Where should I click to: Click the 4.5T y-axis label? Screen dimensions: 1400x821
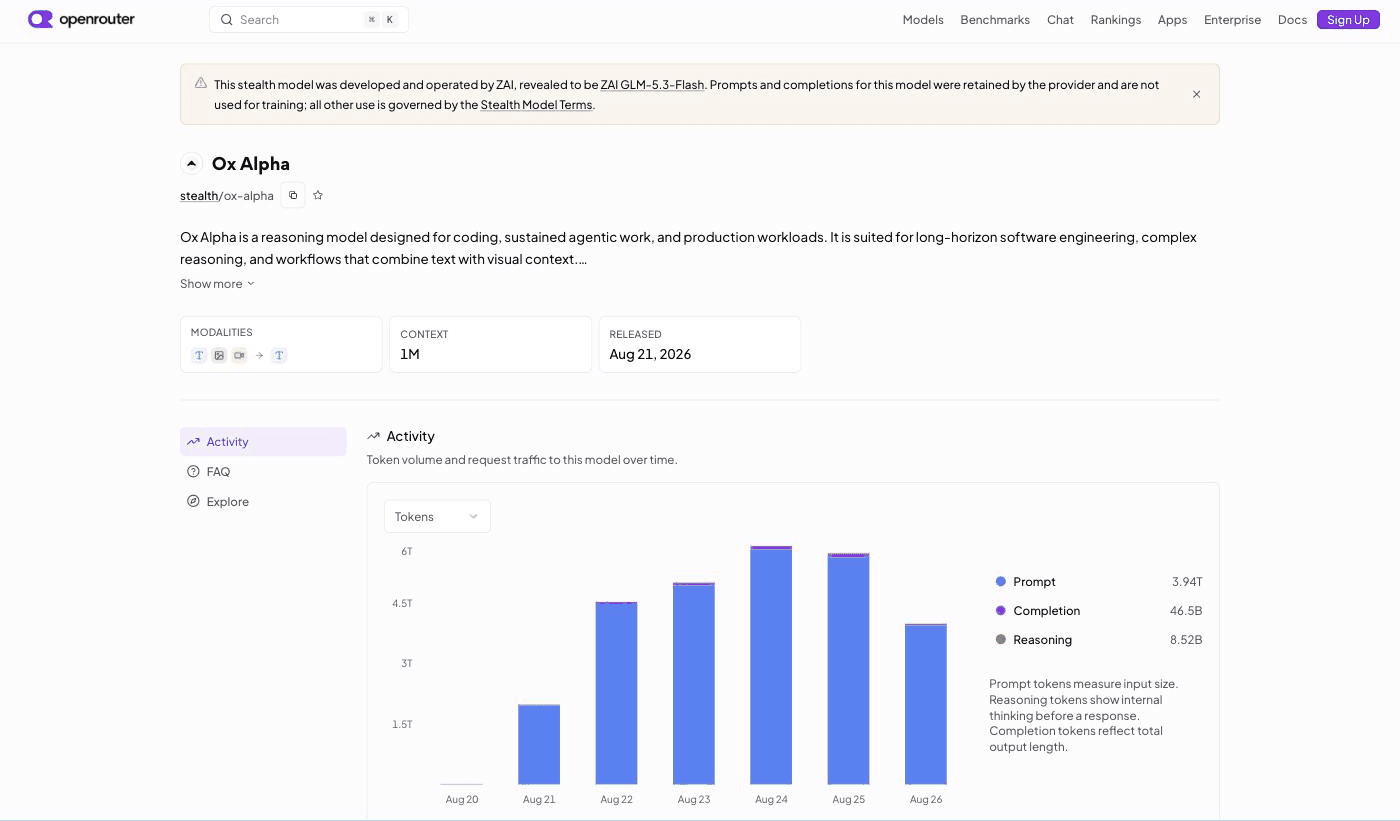(402, 604)
